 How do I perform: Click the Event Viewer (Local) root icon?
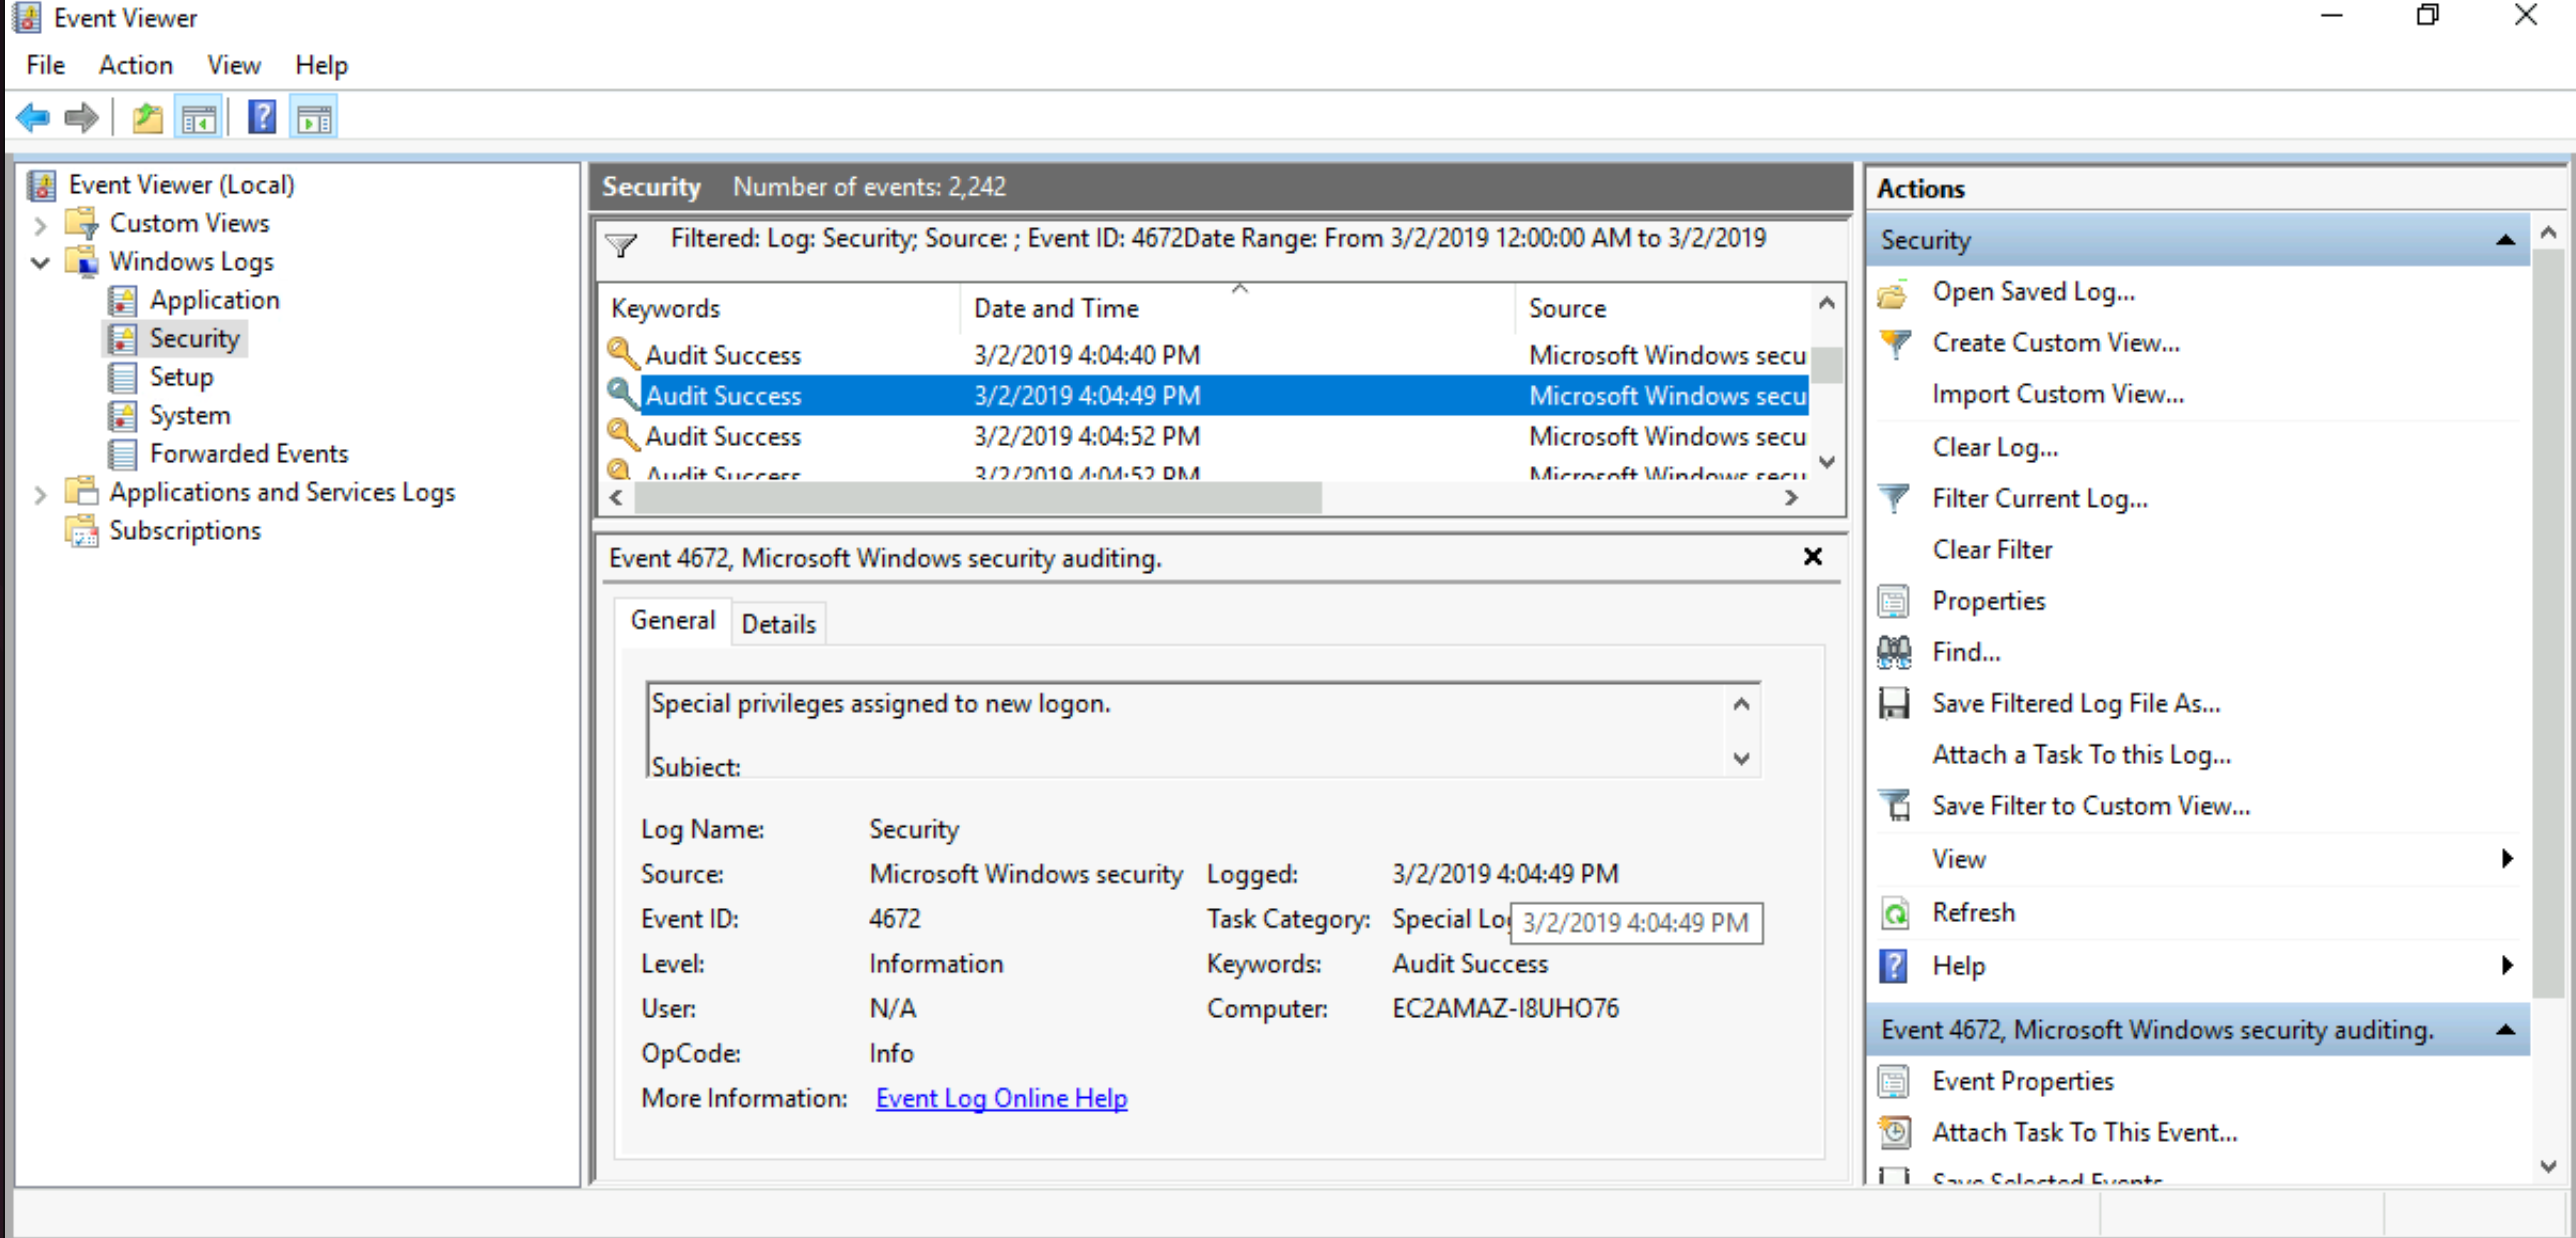click(41, 185)
